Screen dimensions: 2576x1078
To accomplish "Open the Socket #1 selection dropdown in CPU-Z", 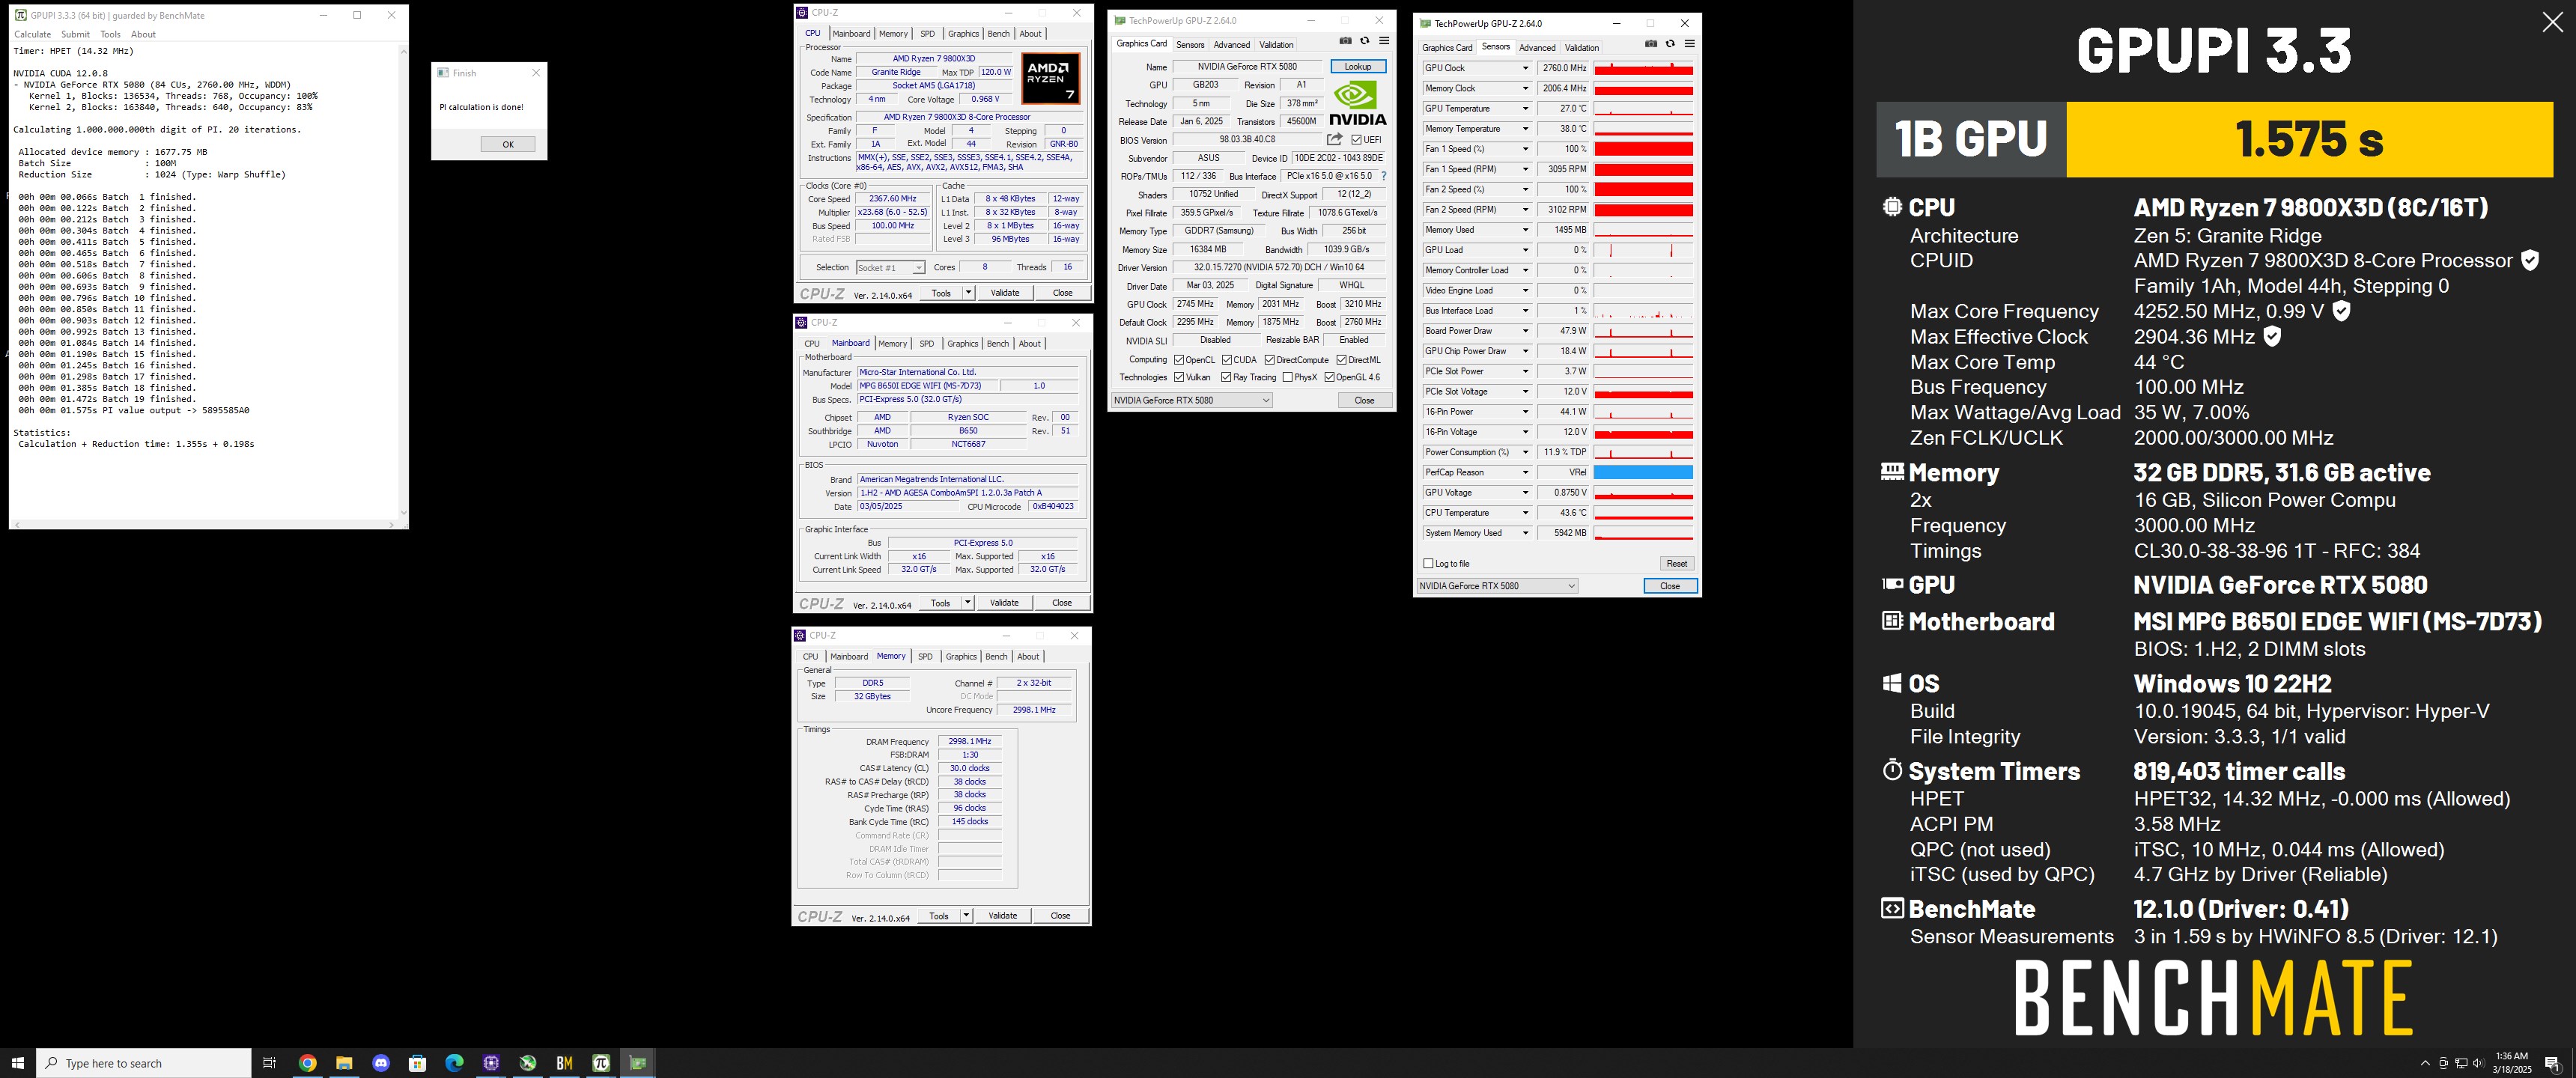I will tap(890, 268).
